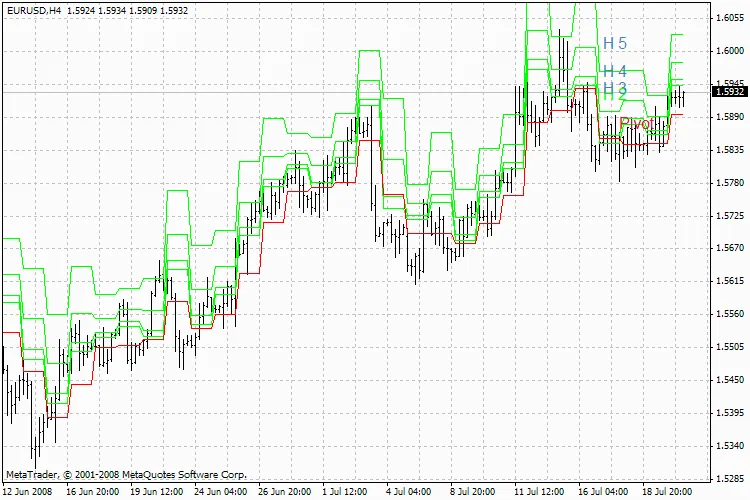This screenshot has width=750, height=500.
Task: Click the MetaTrader copyright text
Action: point(125,475)
